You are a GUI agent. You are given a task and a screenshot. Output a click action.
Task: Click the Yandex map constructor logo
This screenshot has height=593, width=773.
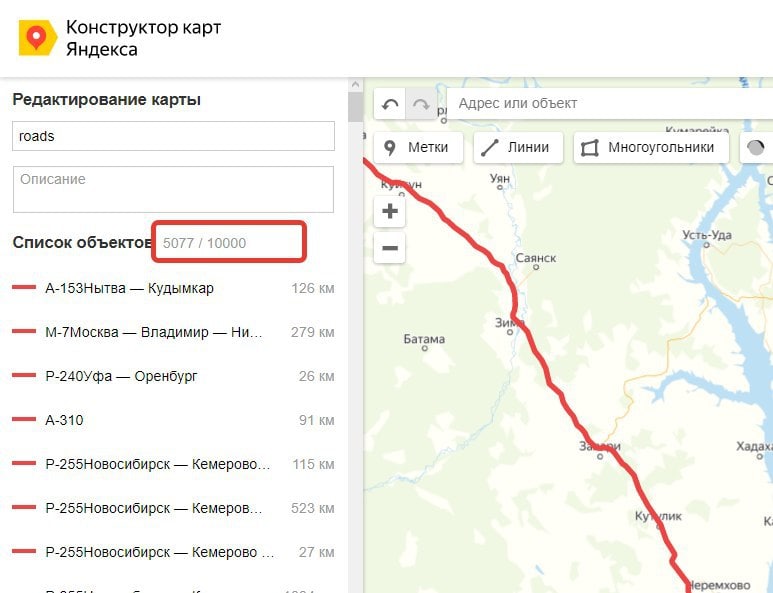point(37,38)
